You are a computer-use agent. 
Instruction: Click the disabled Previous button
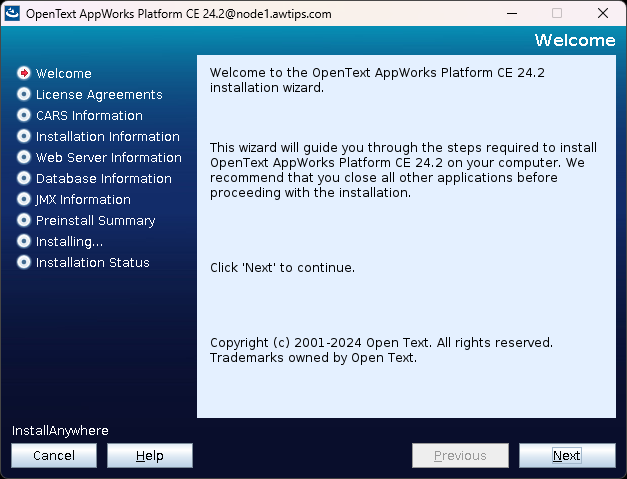(x=460, y=455)
